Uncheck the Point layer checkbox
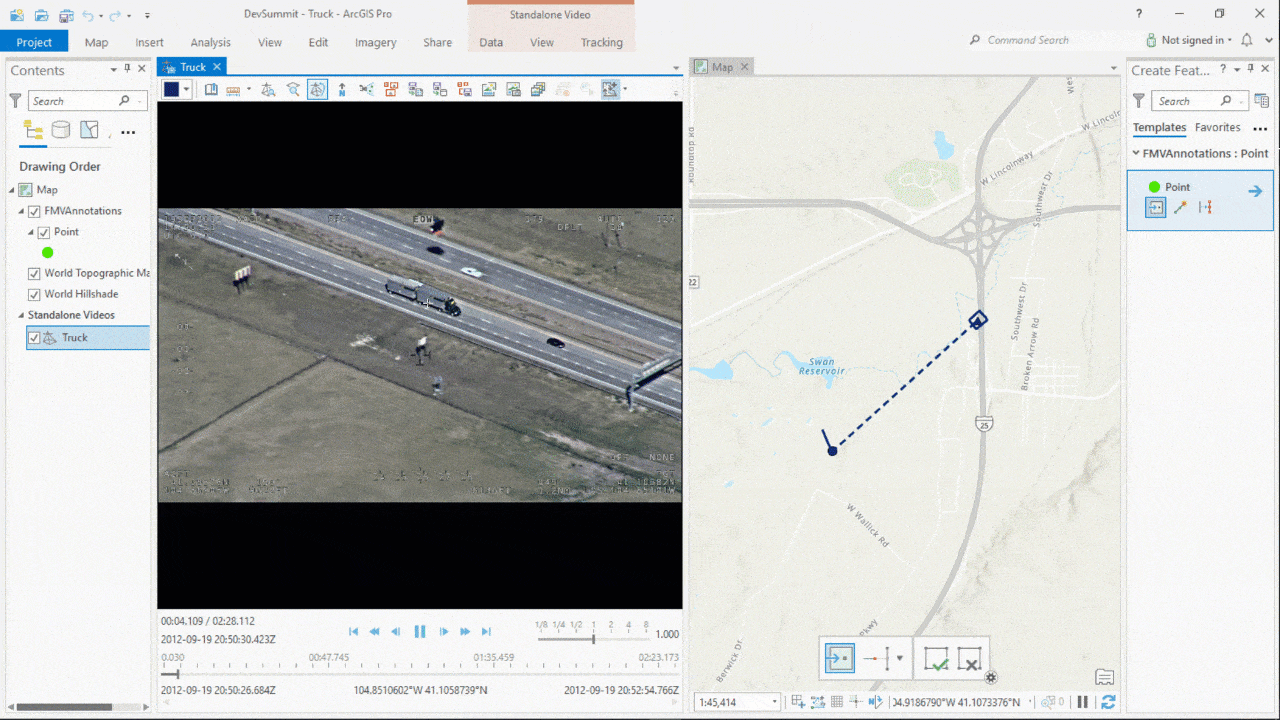 43,232
